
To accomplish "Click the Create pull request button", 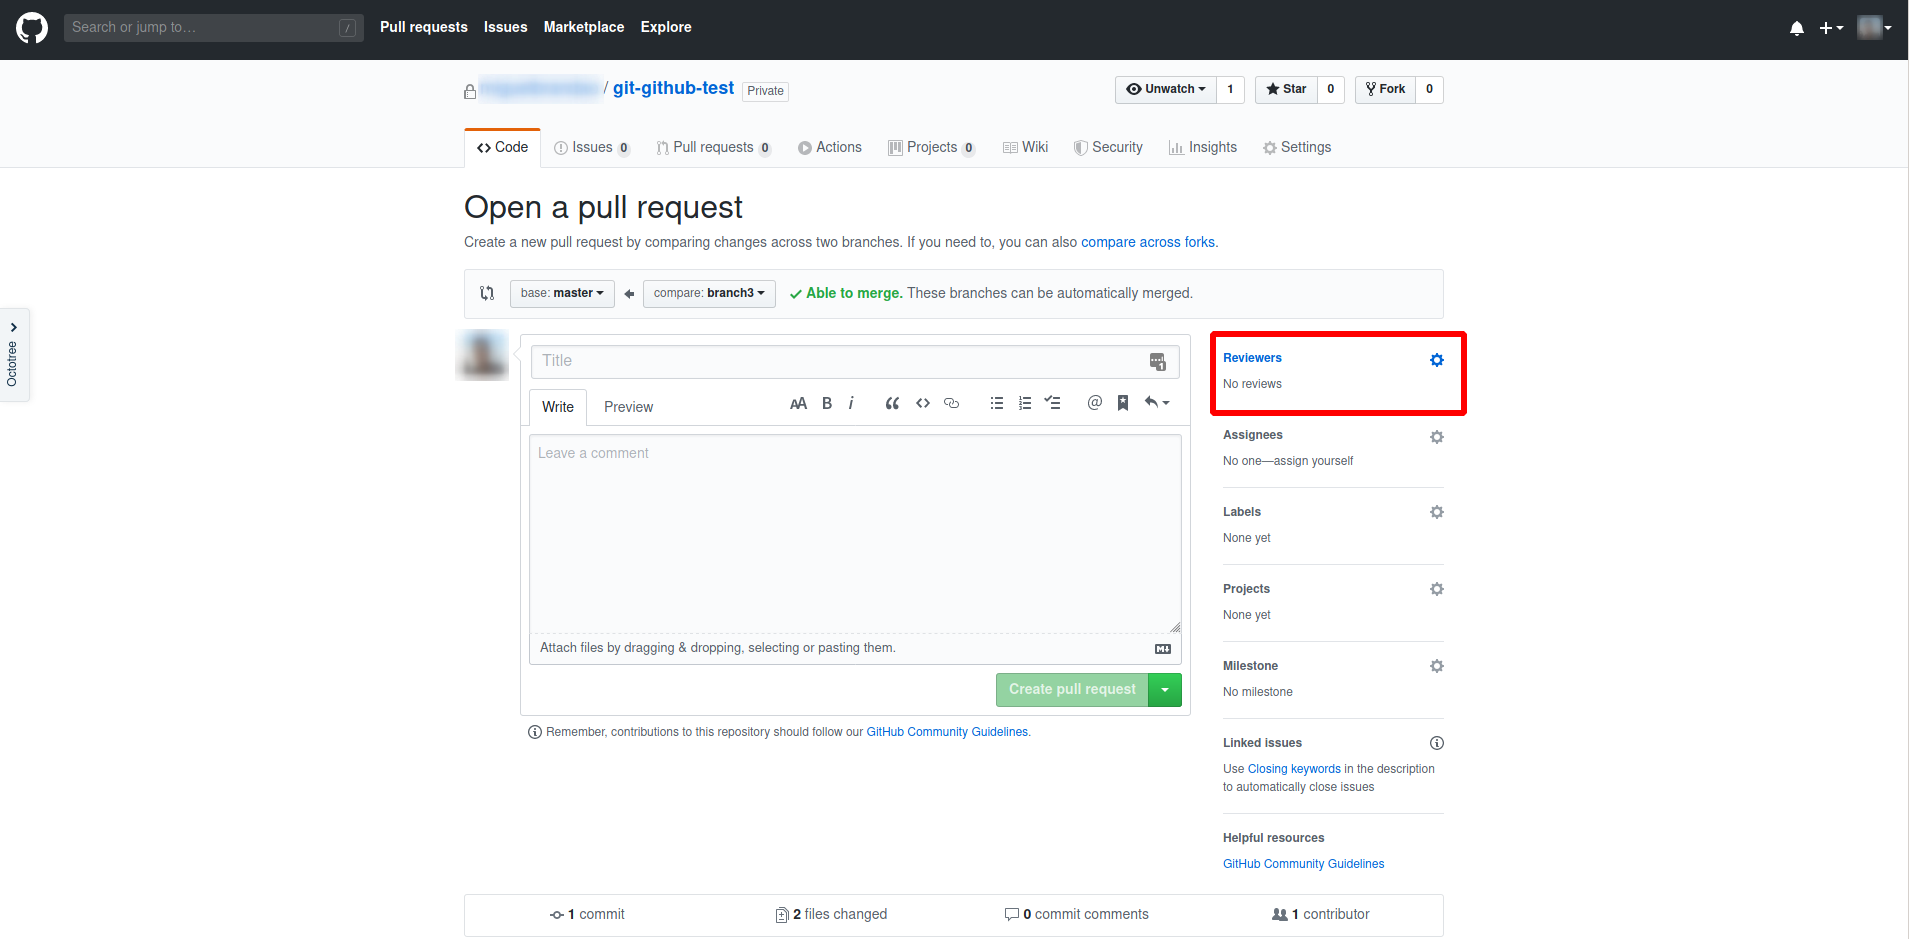I will pyautogui.click(x=1072, y=690).
